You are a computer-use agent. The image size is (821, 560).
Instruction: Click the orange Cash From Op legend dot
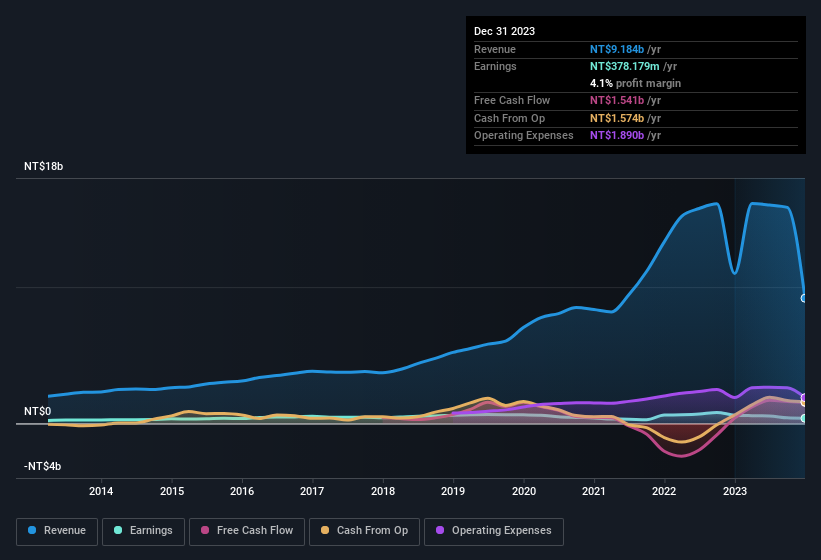[326, 530]
